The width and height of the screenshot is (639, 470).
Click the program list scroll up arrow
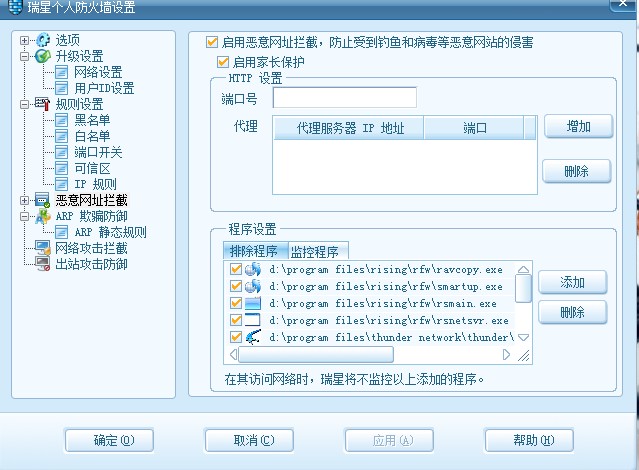pyautogui.click(x=523, y=269)
